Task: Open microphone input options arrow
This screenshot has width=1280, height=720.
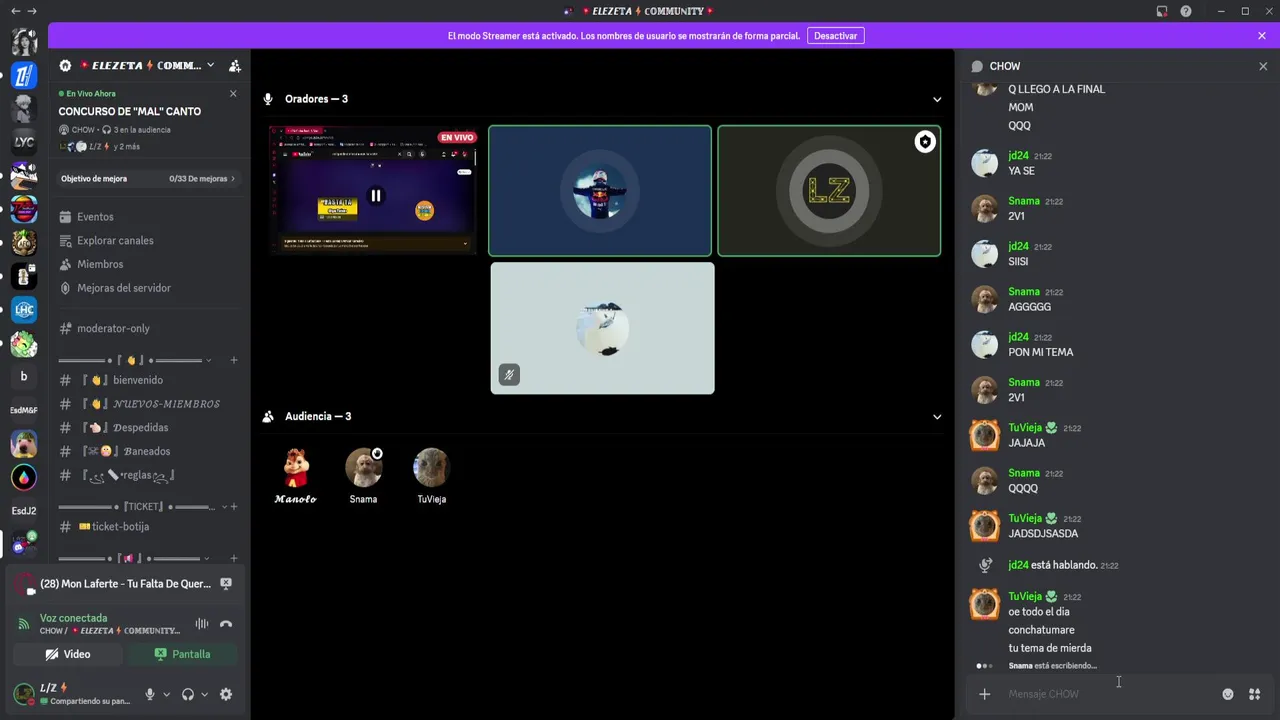Action: pyautogui.click(x=166, y=694)
